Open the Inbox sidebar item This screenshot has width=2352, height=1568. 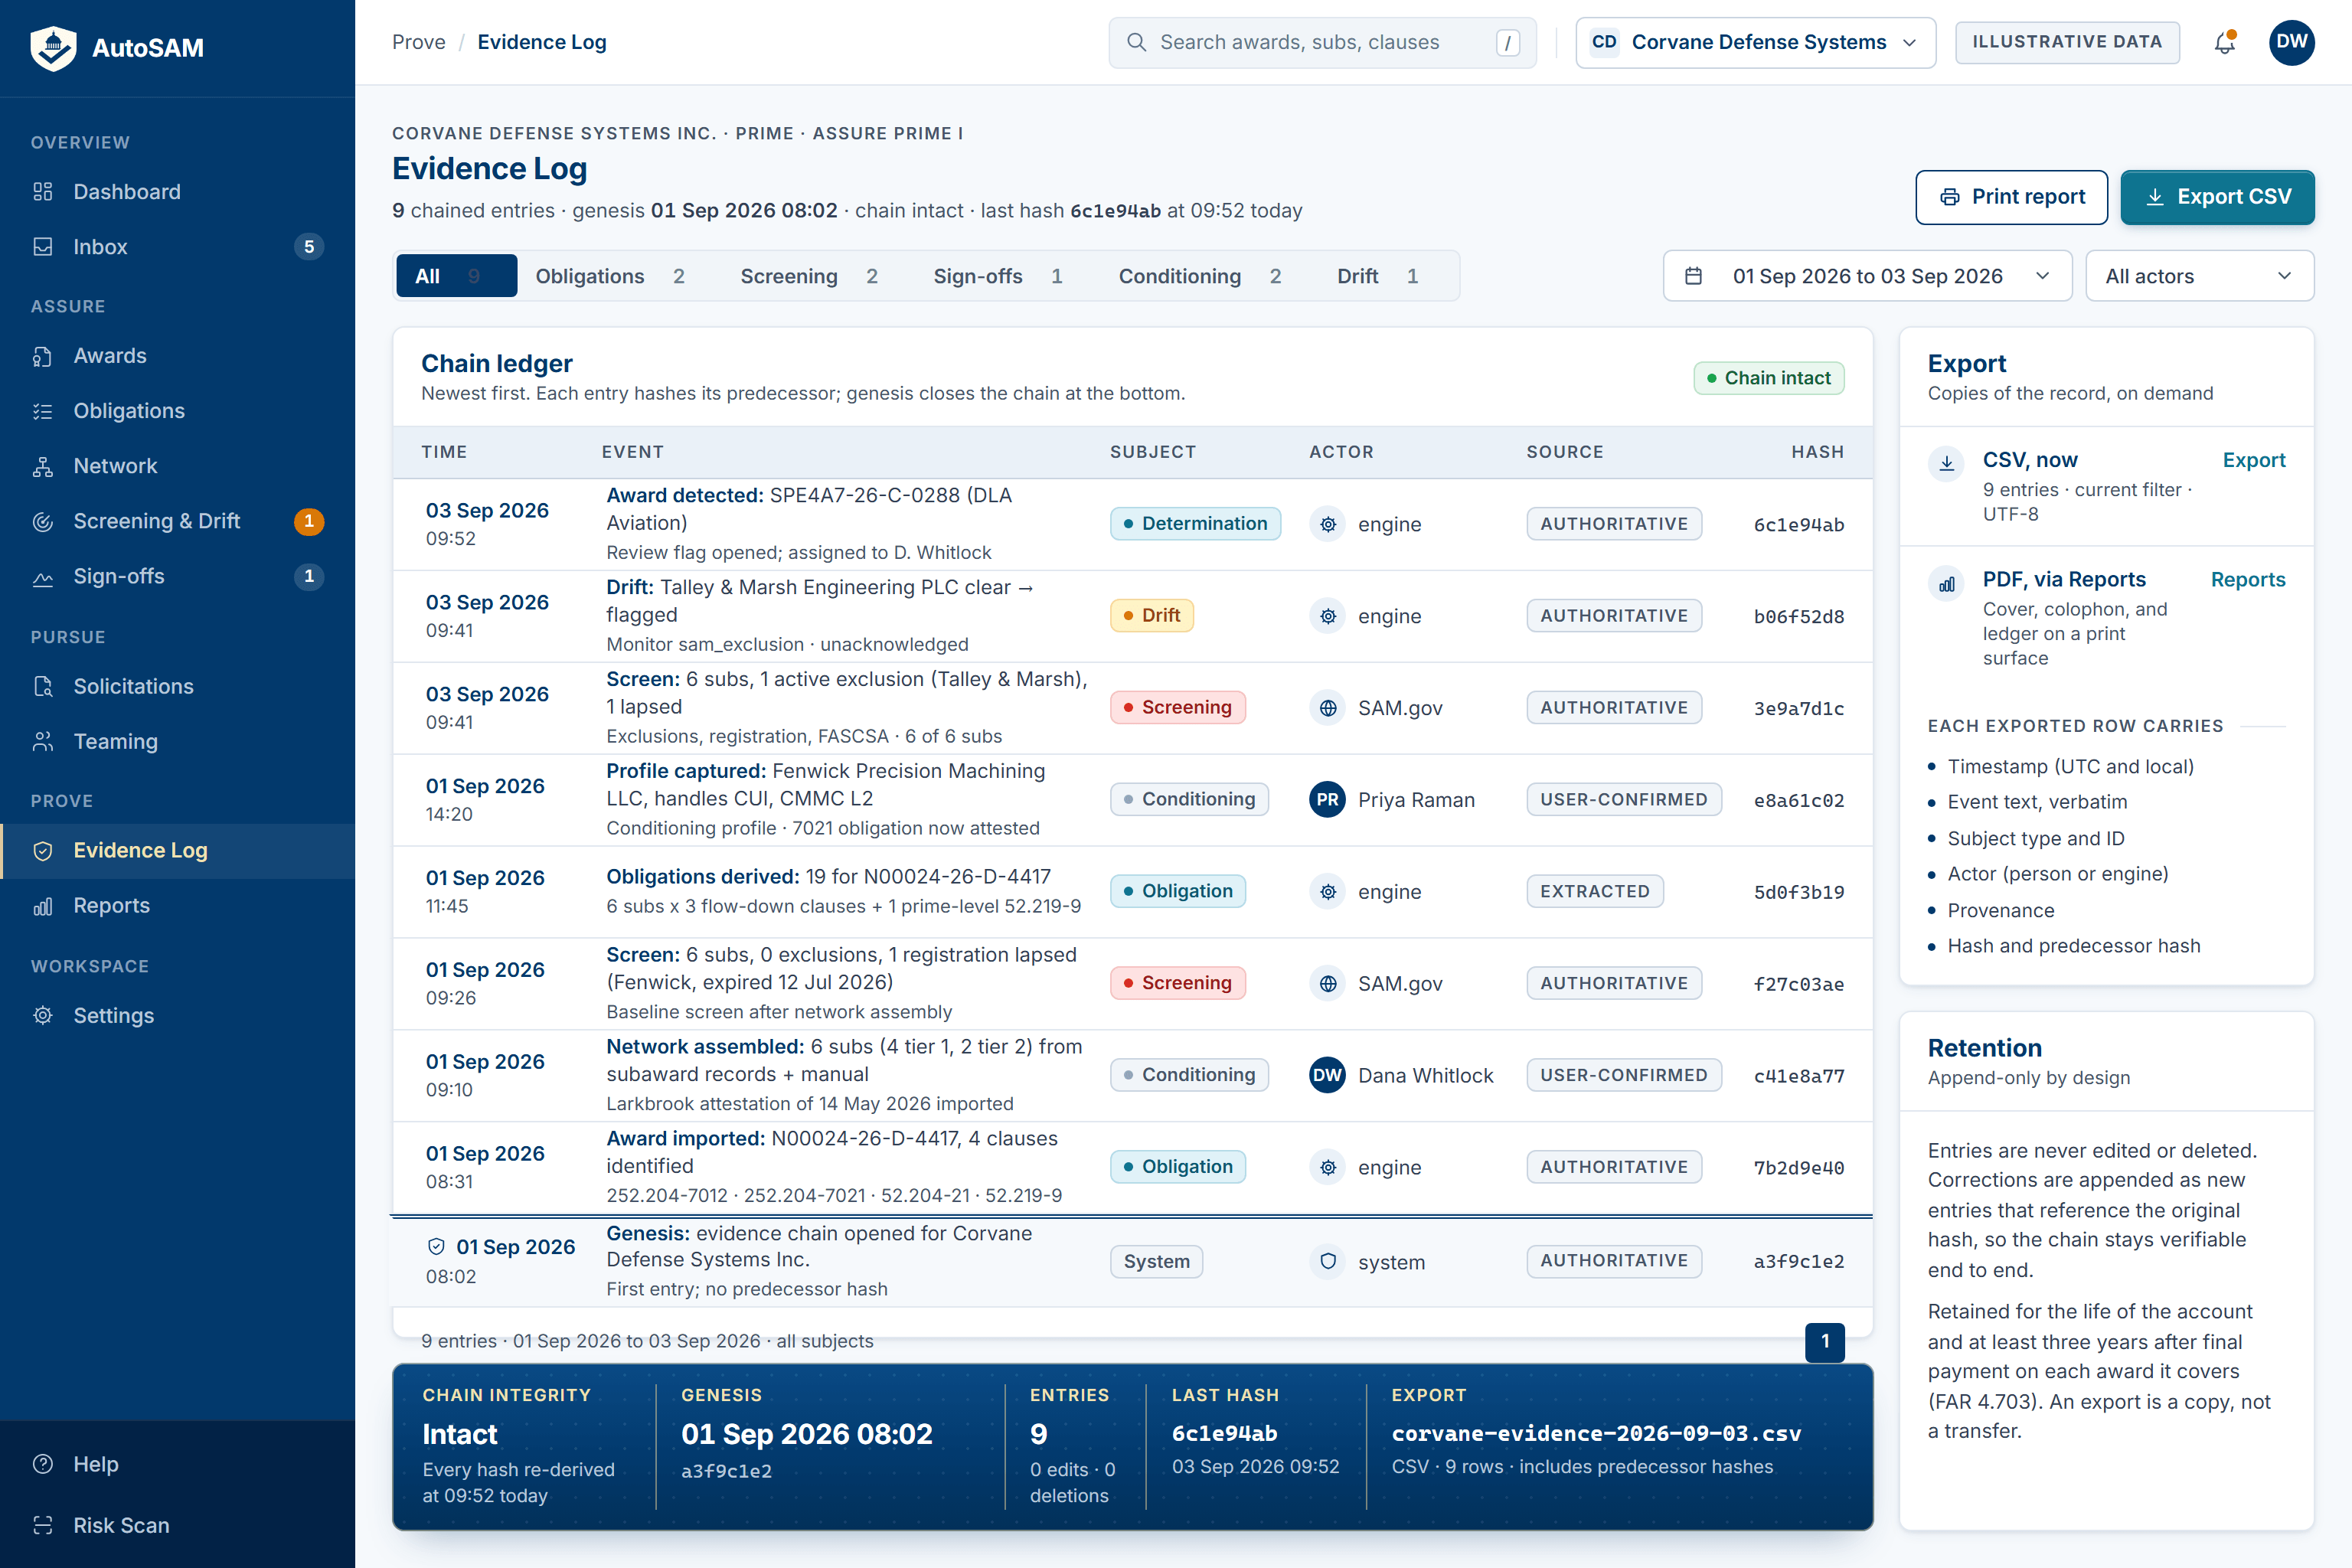tap(177, 246)
